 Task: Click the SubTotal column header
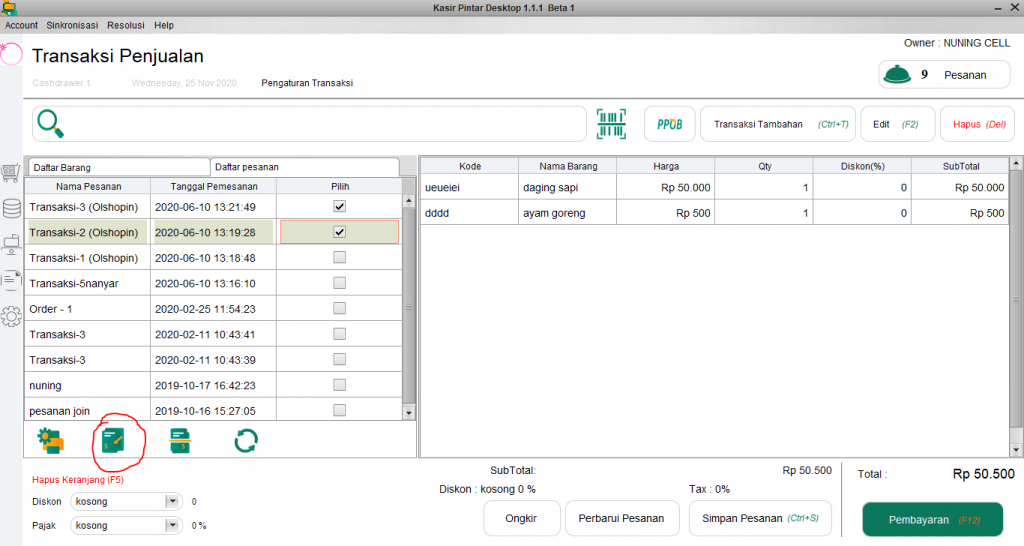click(x=960, y=166)
